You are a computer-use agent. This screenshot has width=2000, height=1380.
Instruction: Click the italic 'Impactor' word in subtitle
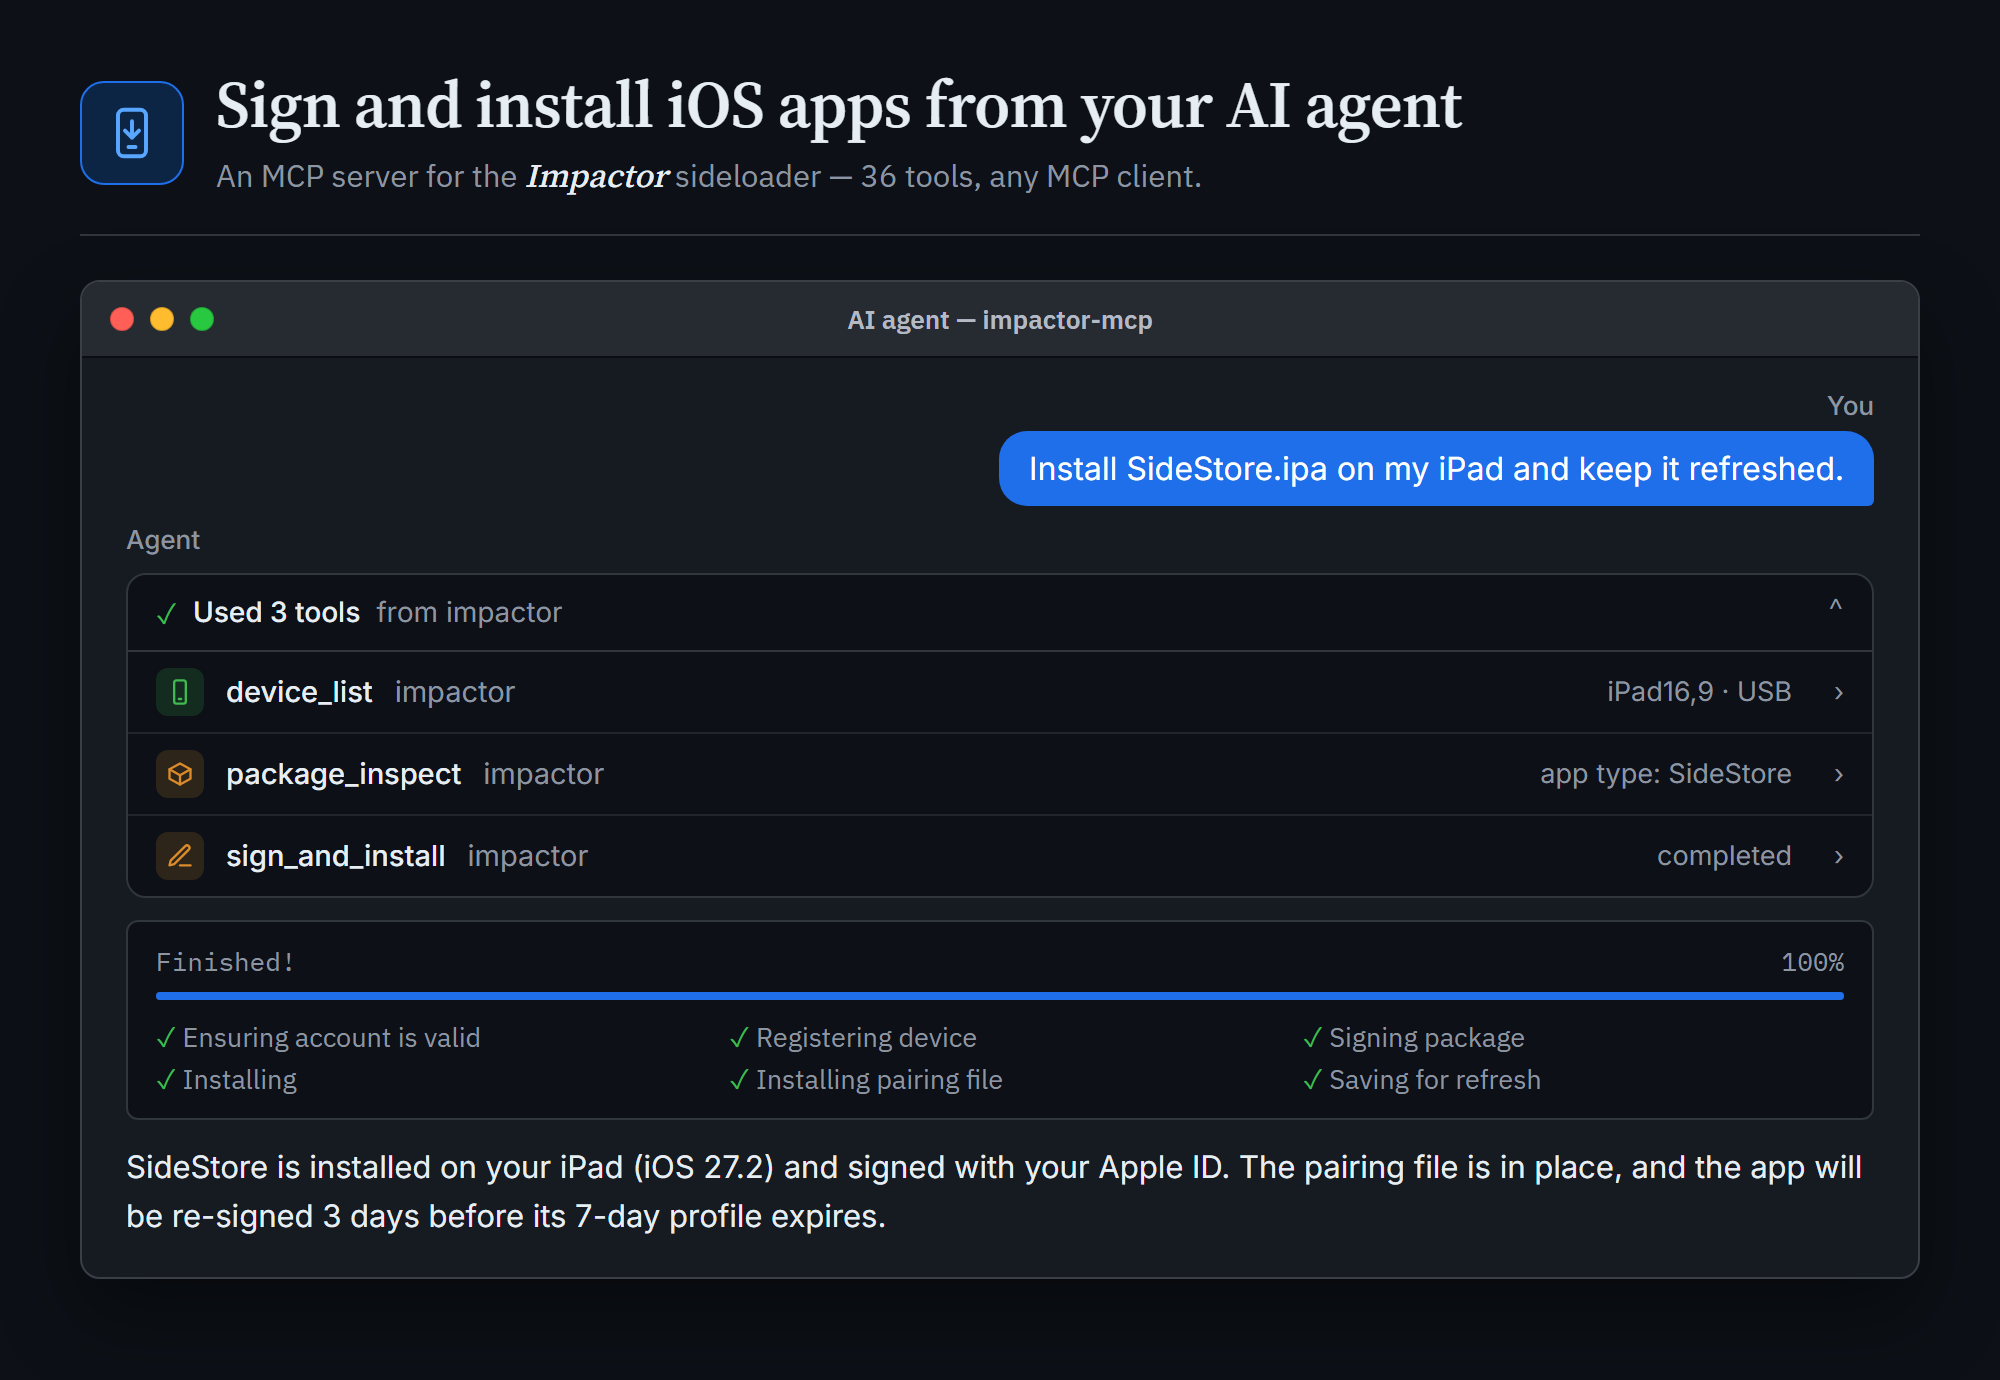[x=597, y=177]
